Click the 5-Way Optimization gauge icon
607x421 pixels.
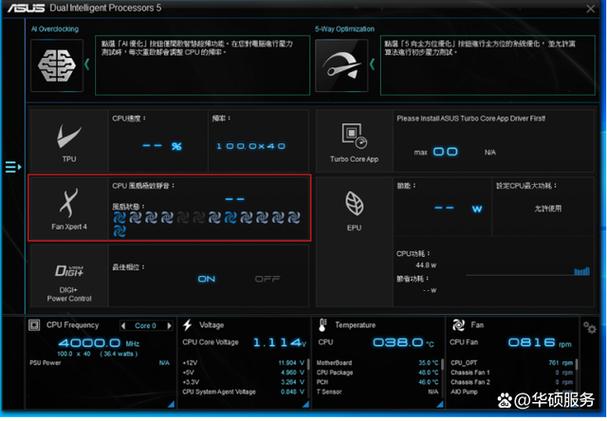point(341,65)
